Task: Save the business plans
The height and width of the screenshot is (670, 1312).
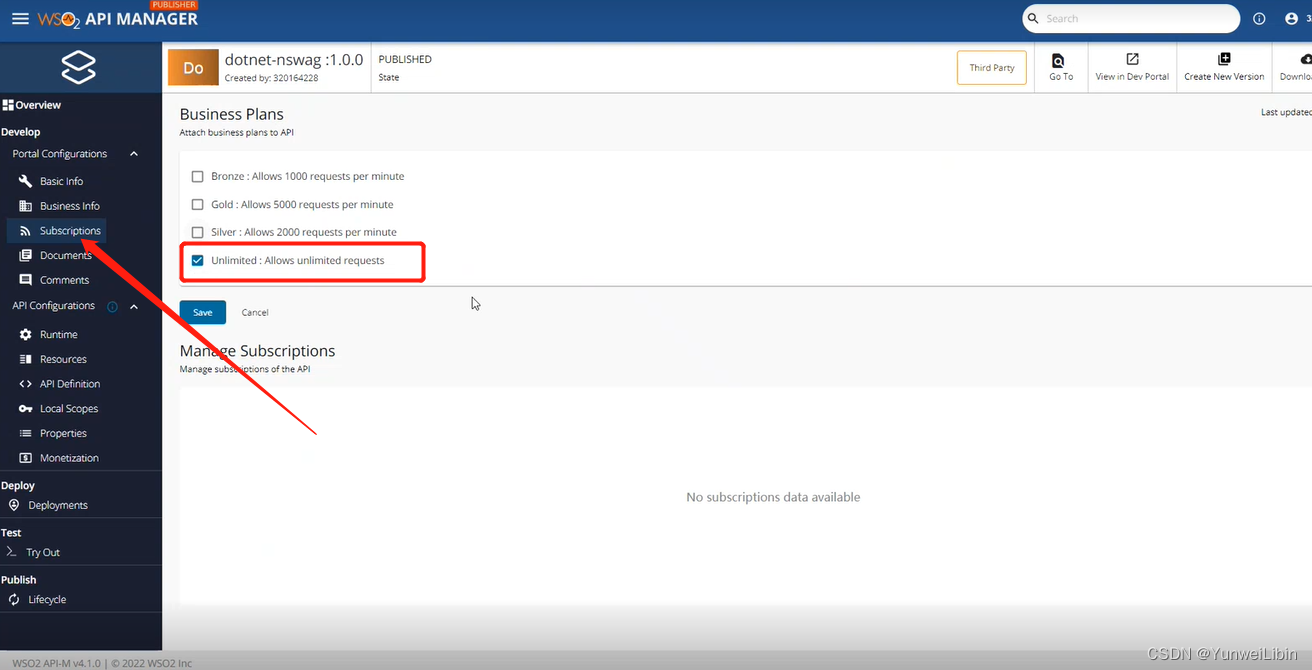Action: click(x=203, y=312)
